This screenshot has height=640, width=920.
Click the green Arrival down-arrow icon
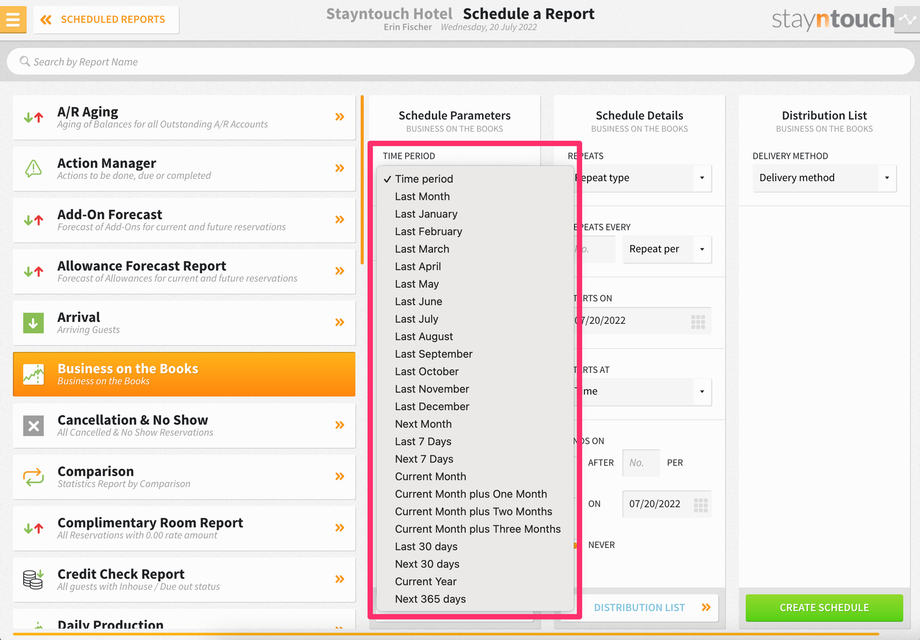tap(33, 323)
